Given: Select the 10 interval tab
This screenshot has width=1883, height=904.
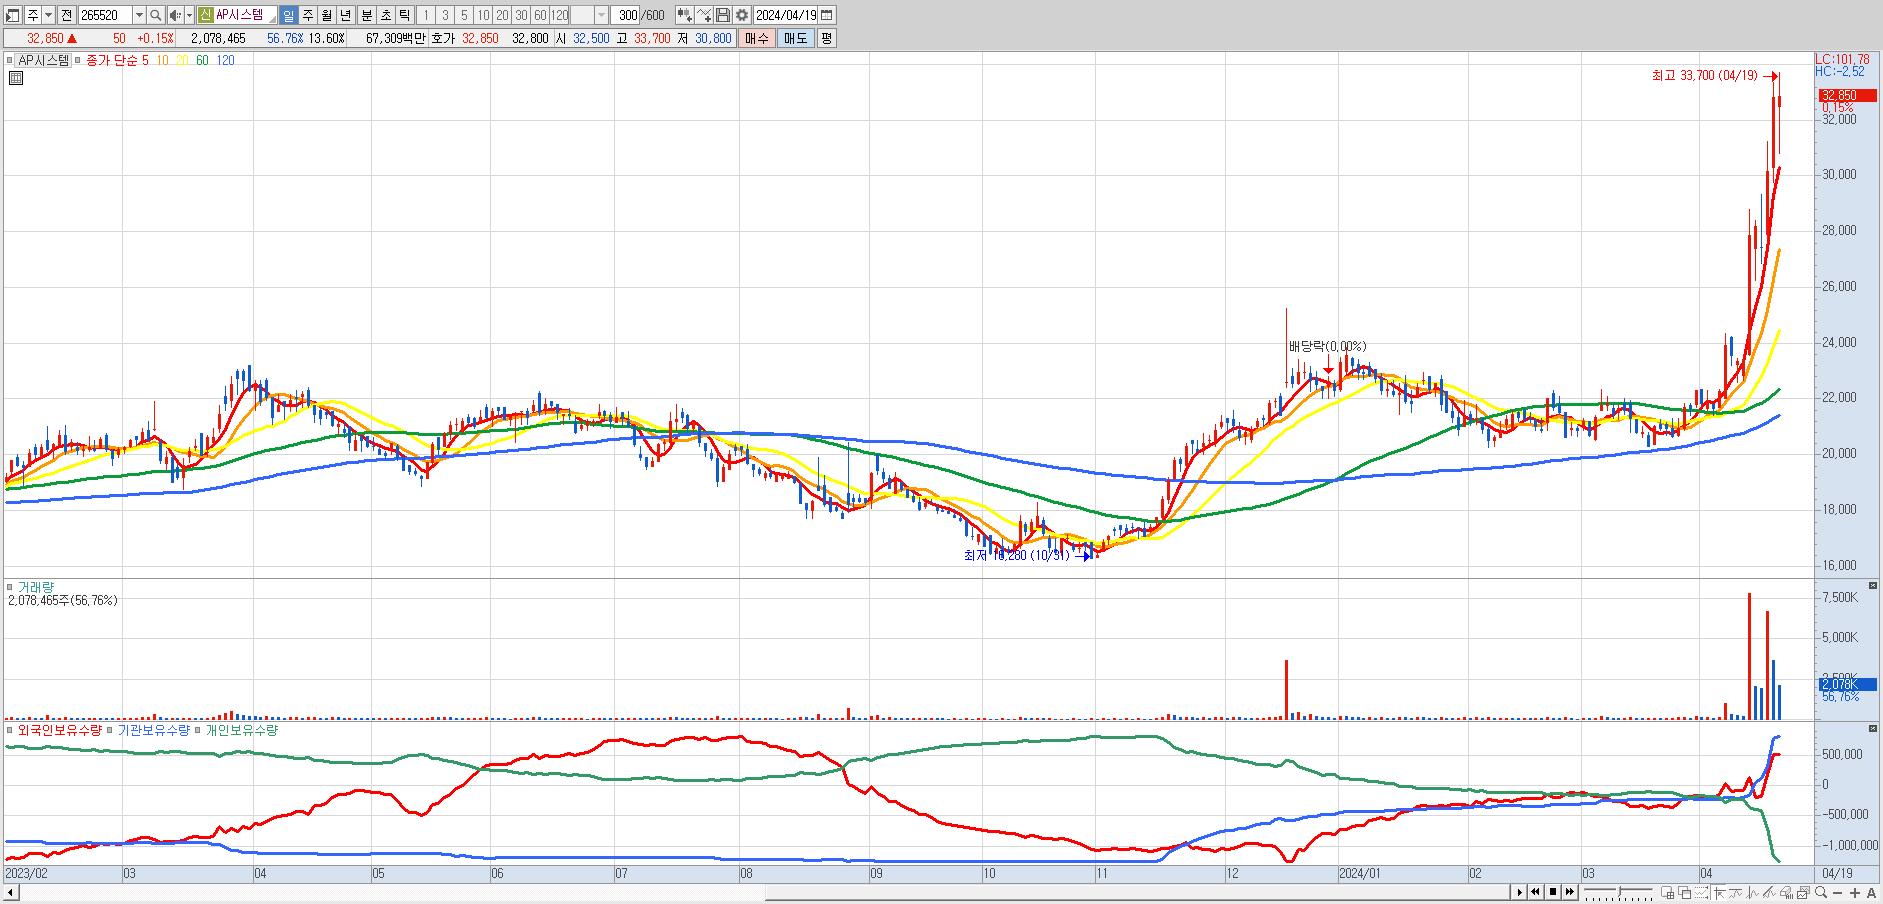Looking at the screenshot, I should pyautogui.click(x=483, y=15).
